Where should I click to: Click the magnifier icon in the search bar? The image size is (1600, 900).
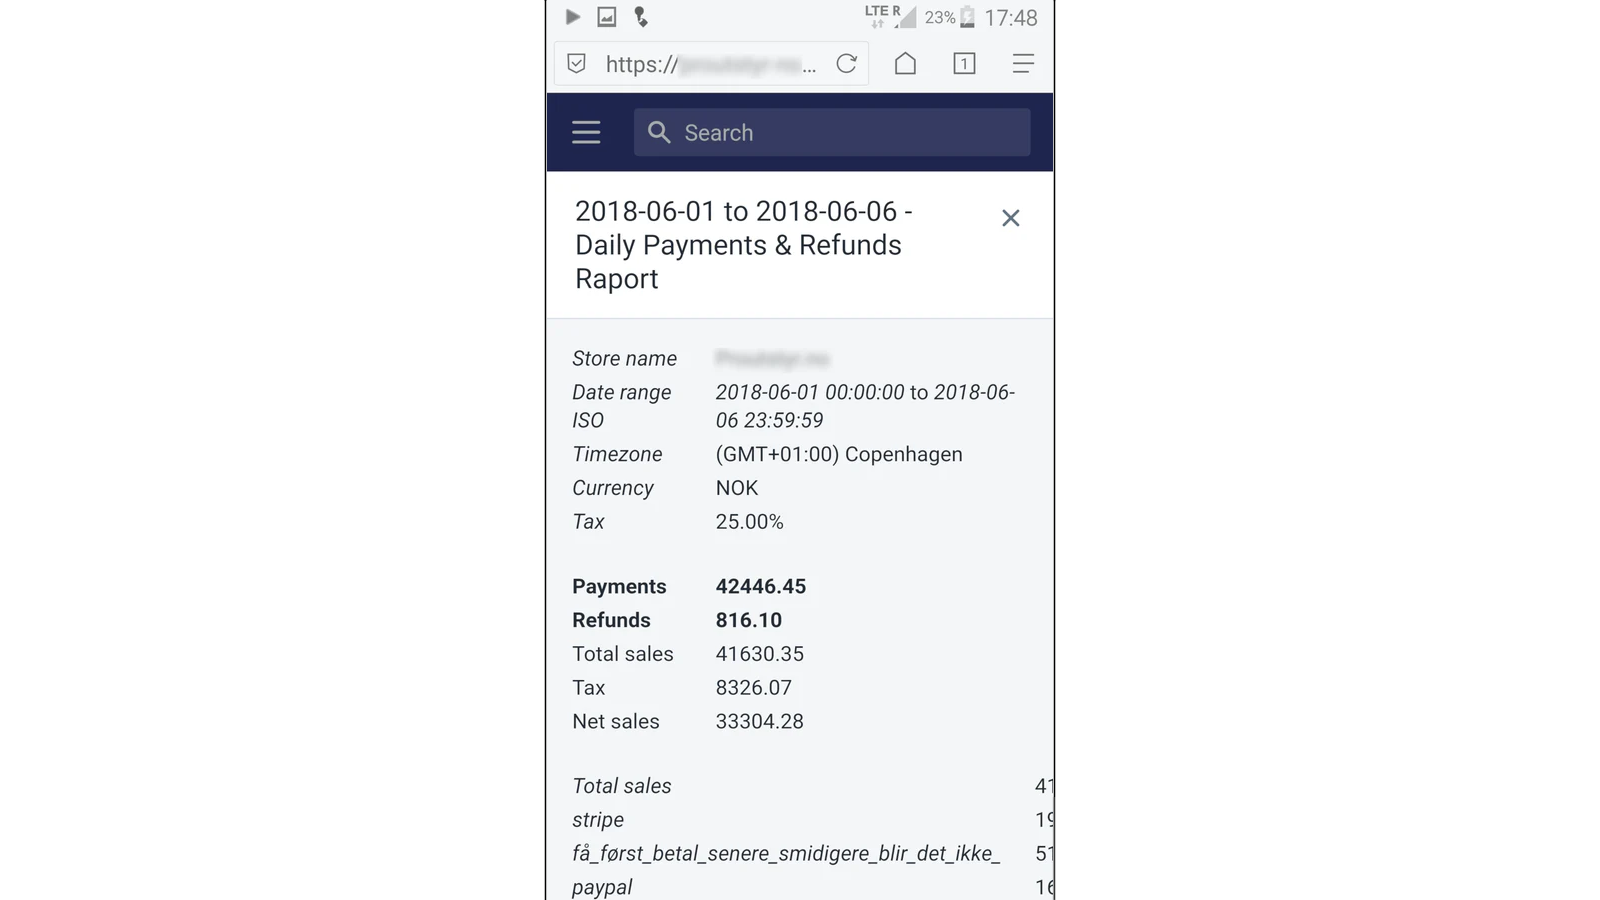658,132
